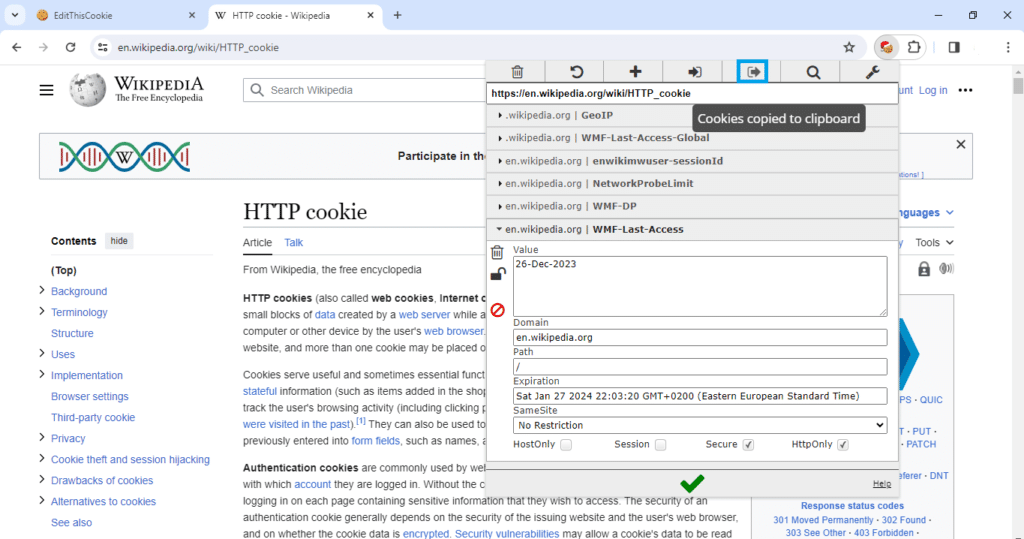Open the SameSite dropdown
Screen dimensions: 1024x539
point(699,425)
